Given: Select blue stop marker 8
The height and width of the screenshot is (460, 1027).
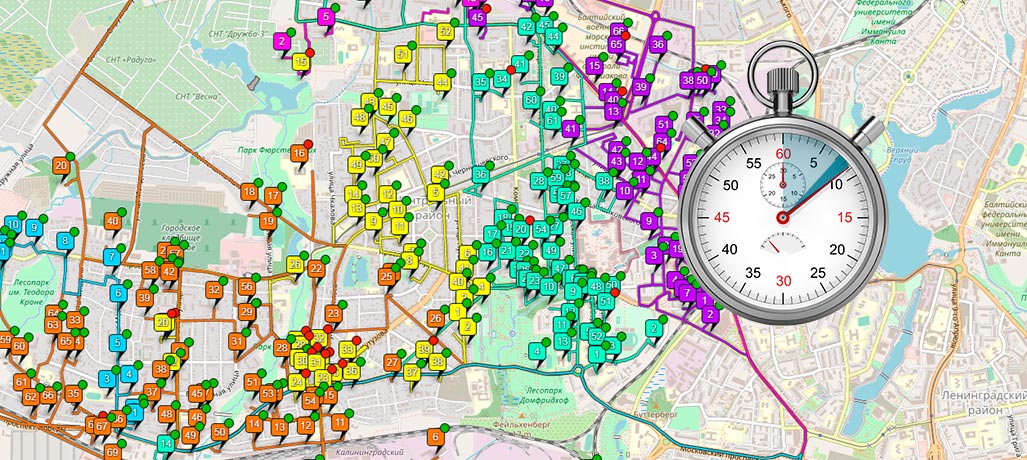Looking at the screenshot, I should pyautogui.click(x=65, y=241).
